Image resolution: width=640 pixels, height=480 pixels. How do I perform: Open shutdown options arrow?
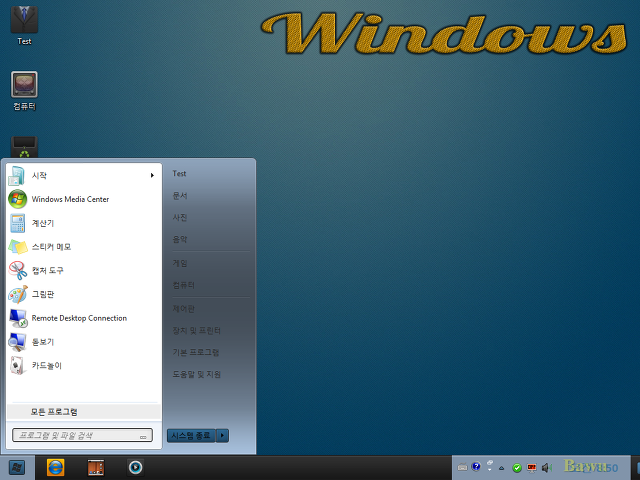(222, 436)
